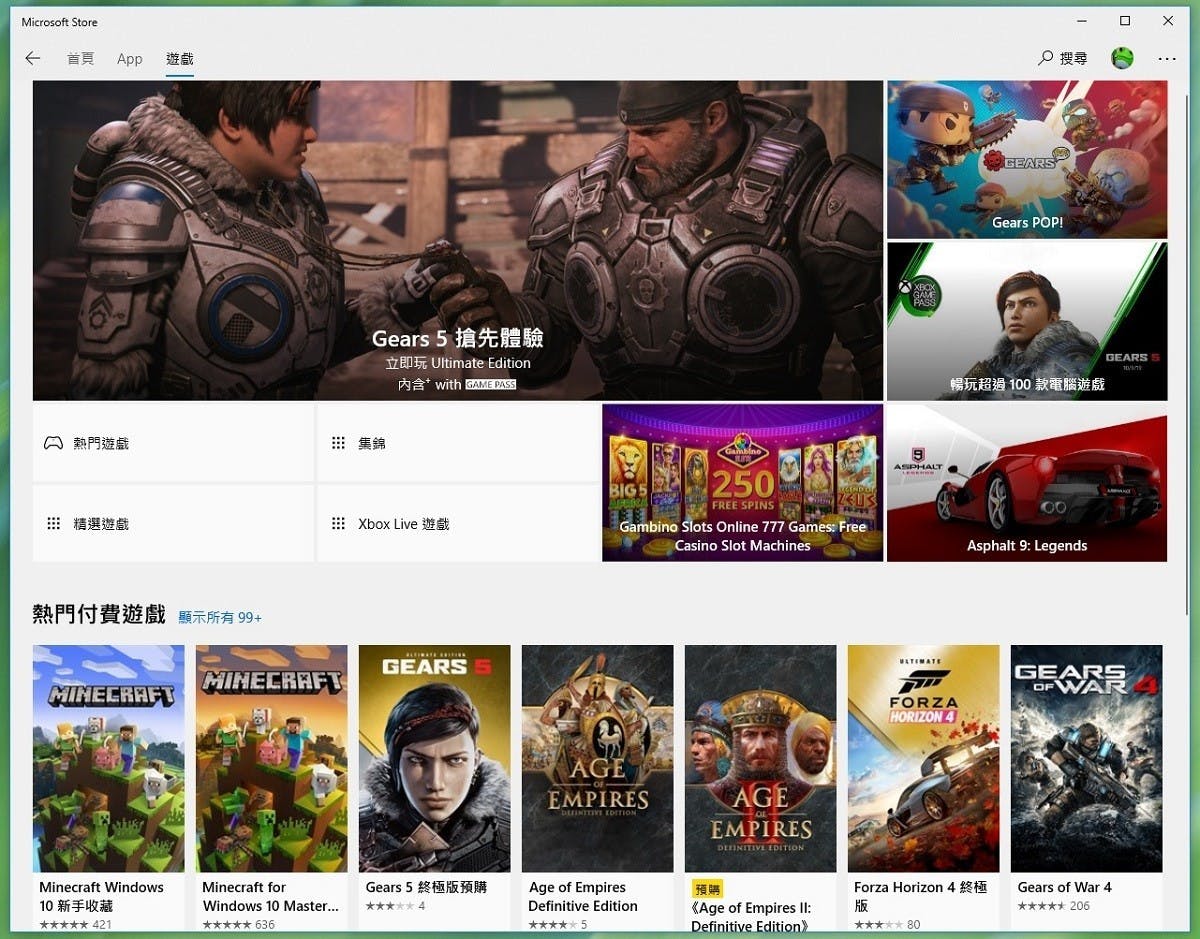Open the Gears POP! promo tile
1200x939 pixels.
pyautogui.click(x=1027, y=159)
